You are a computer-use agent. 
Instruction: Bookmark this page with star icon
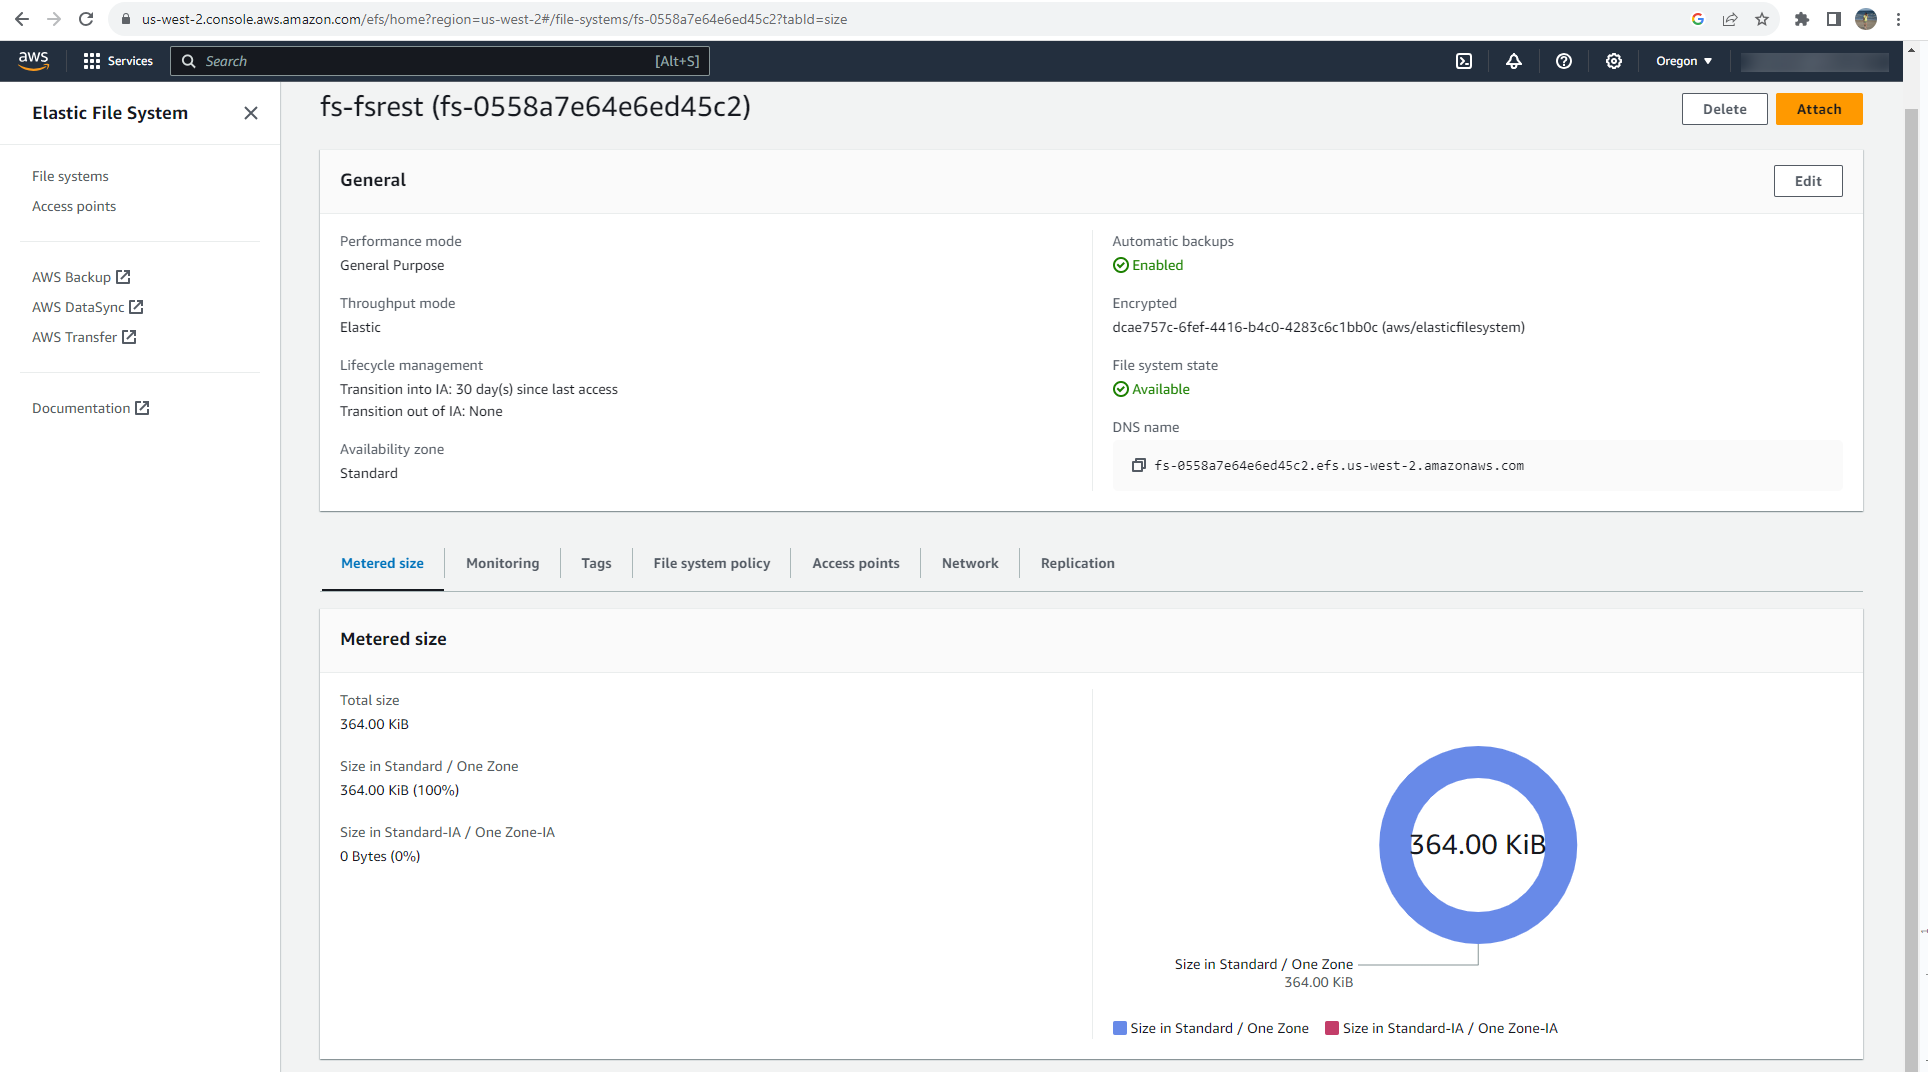1762,19
